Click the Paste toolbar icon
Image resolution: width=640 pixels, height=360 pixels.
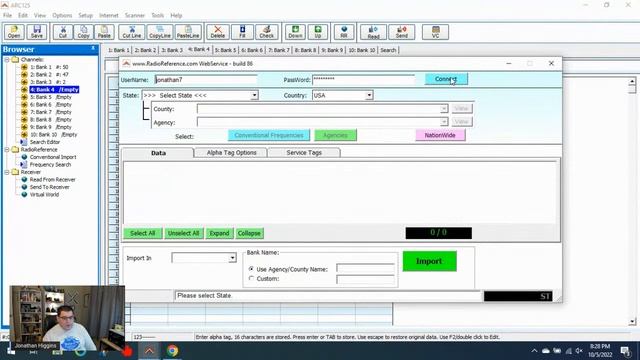click(104, 32)
